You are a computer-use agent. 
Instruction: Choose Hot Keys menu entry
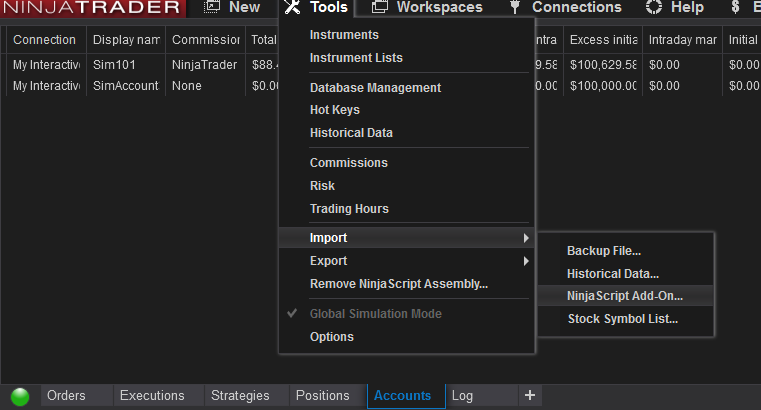click(335, 110)
